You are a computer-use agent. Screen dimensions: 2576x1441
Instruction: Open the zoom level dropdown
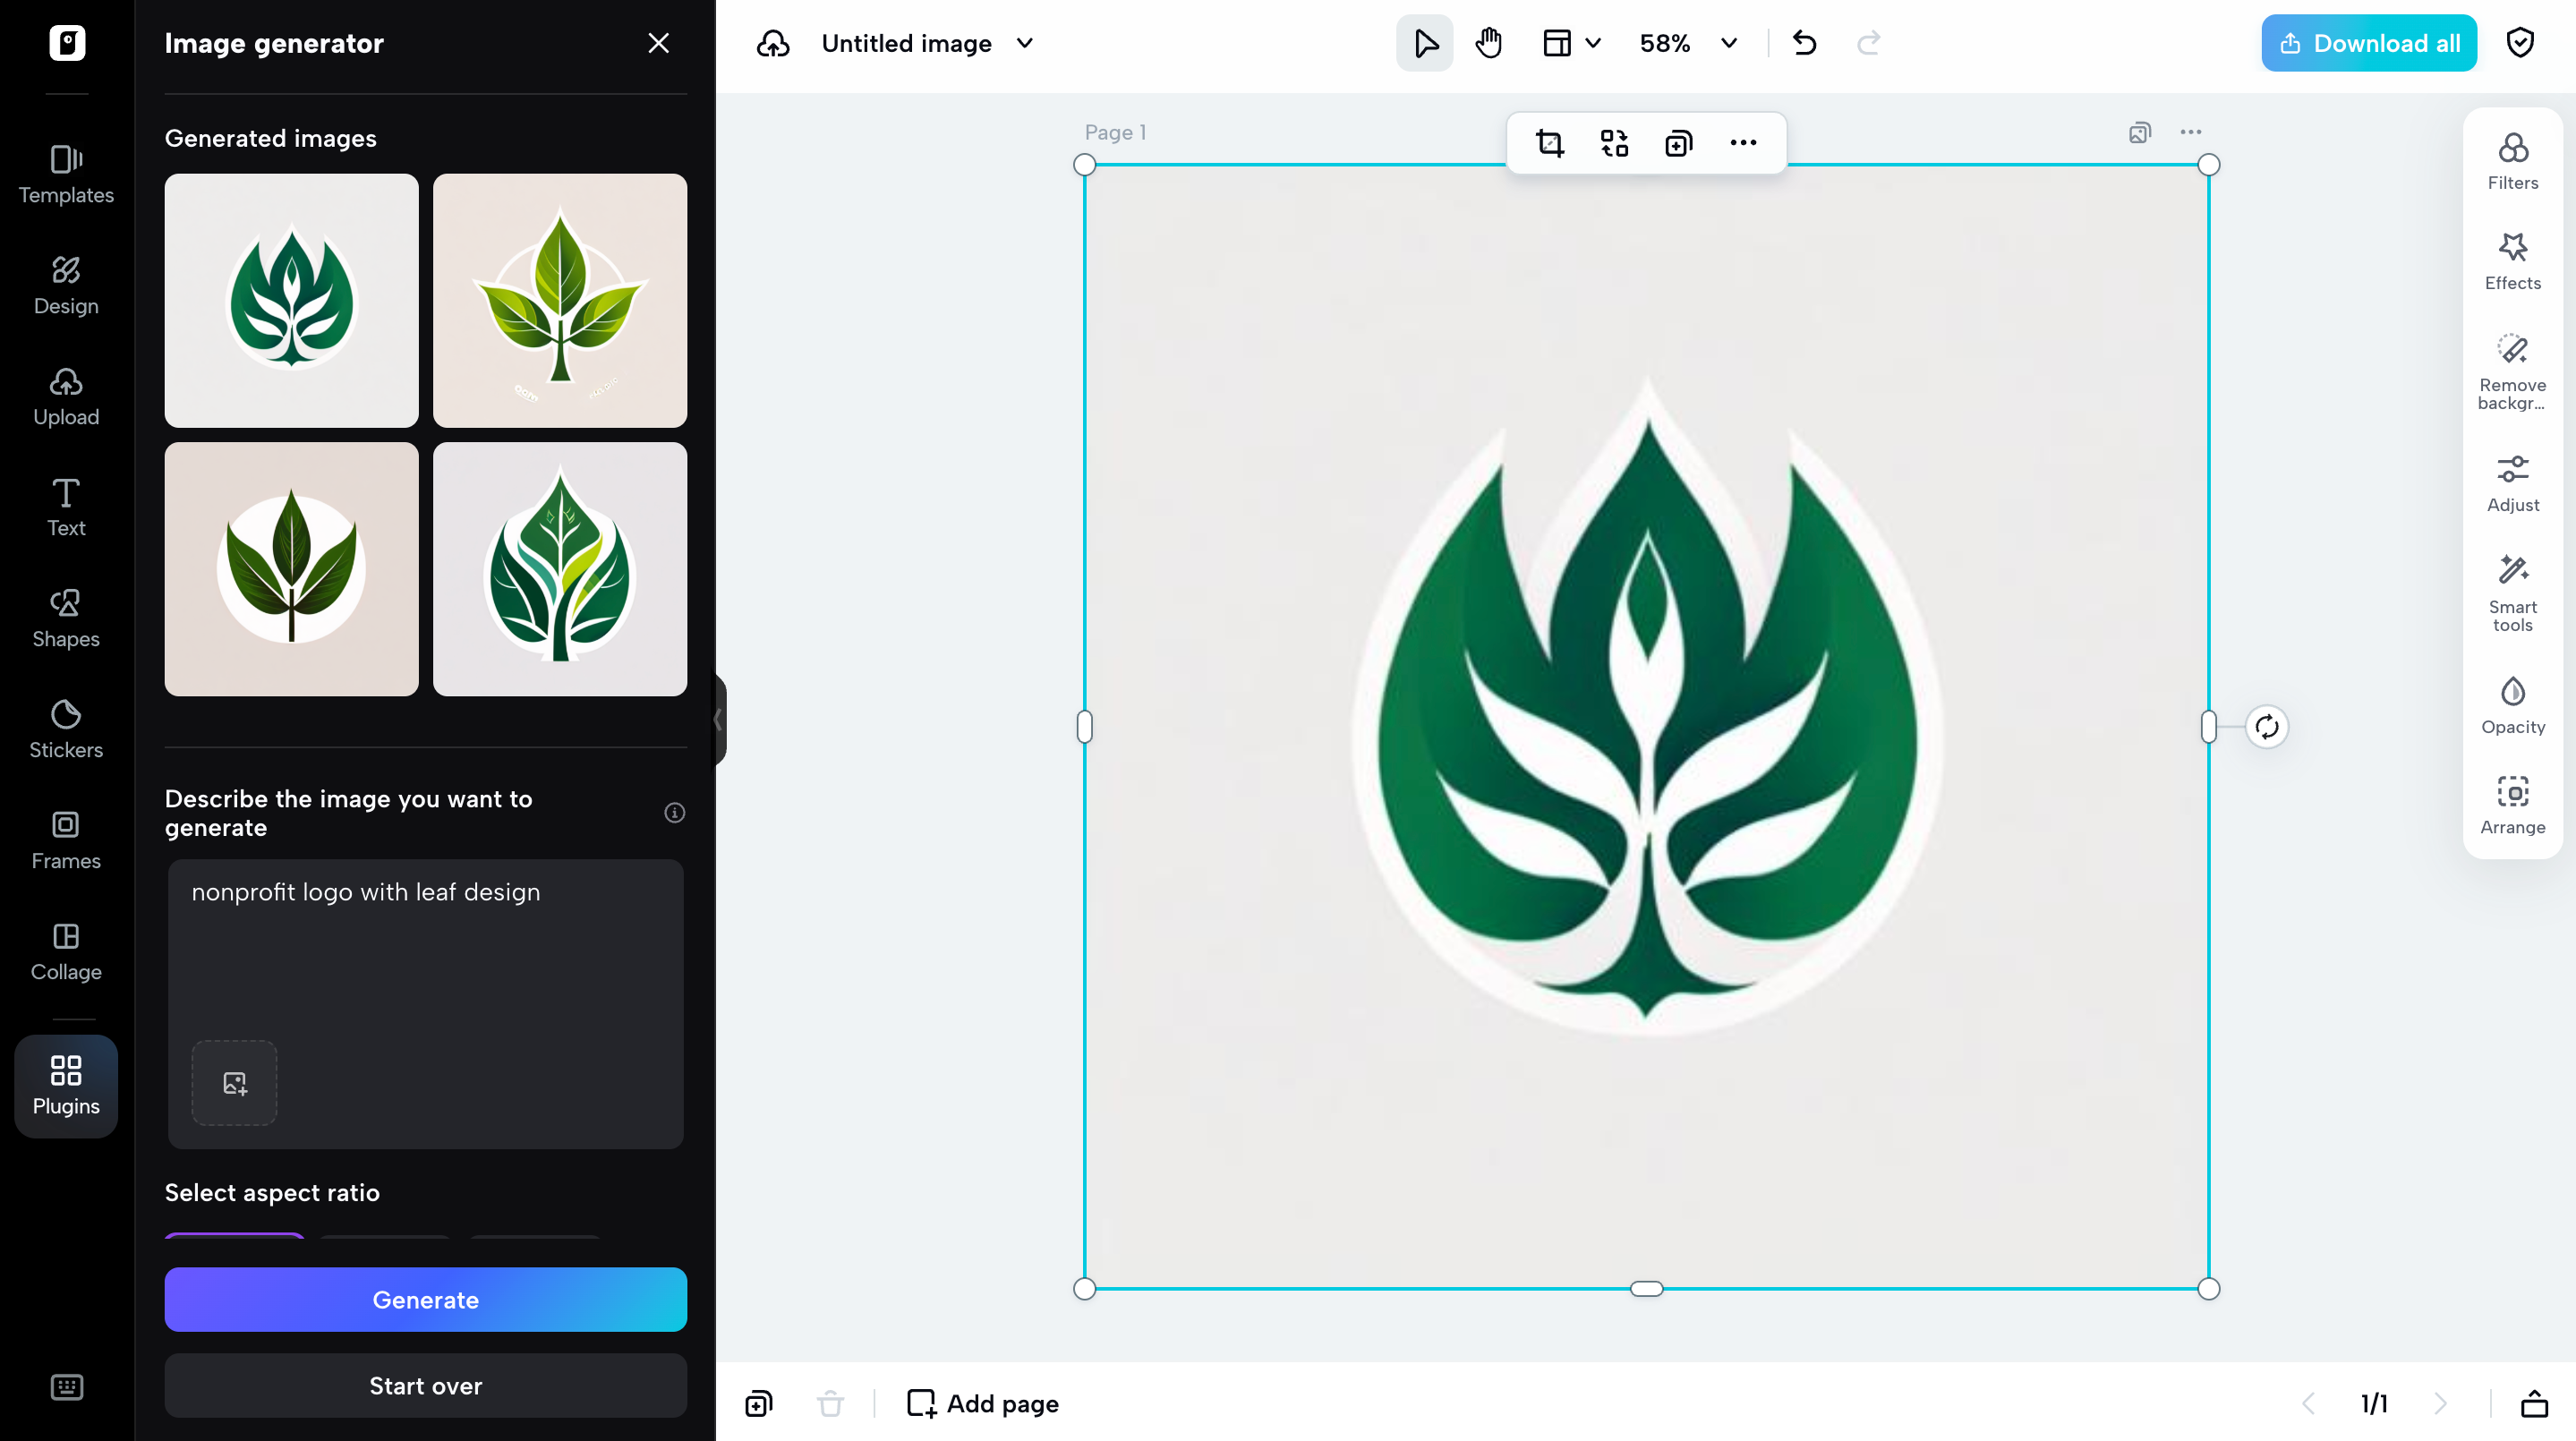tap(1728, 43)
